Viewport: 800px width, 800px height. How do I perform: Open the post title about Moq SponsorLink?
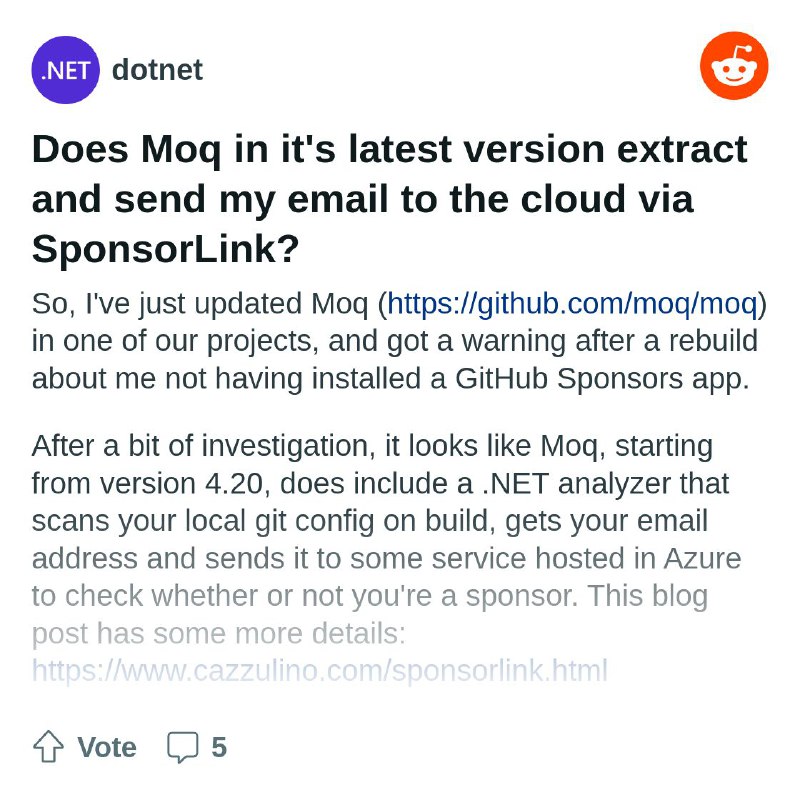[x=390, y=199]
